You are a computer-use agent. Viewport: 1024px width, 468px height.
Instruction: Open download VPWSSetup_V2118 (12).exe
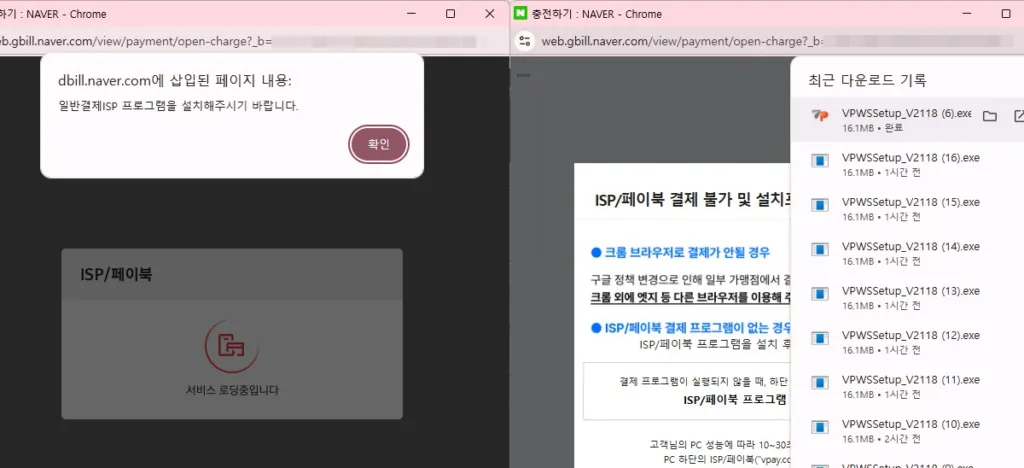(910, 335)
